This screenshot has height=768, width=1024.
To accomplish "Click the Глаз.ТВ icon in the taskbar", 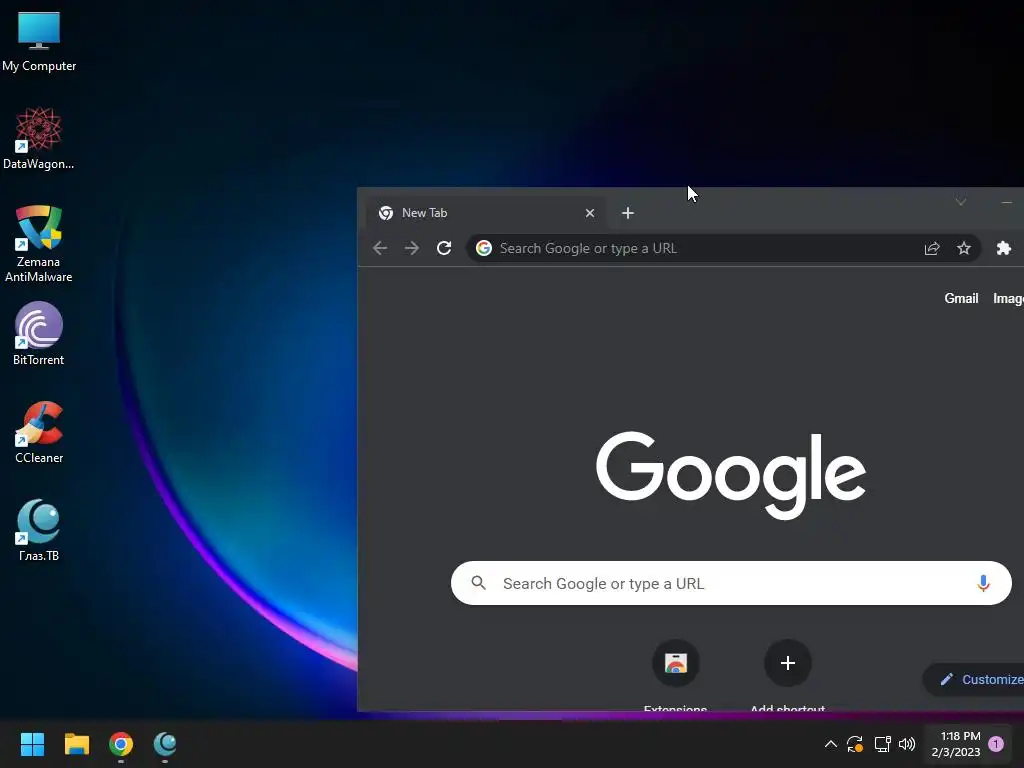I will tap(165, 744).
